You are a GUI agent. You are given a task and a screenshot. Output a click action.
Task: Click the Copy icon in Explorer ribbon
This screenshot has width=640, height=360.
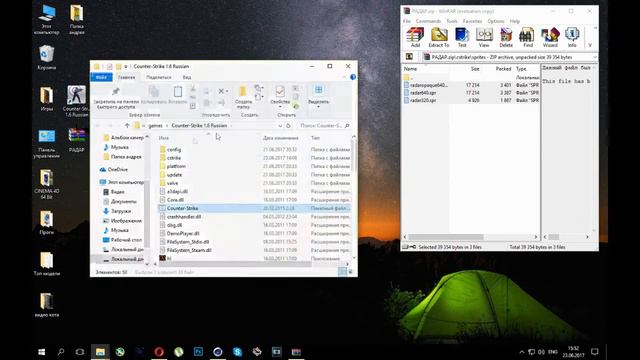[x=153, y=91]
